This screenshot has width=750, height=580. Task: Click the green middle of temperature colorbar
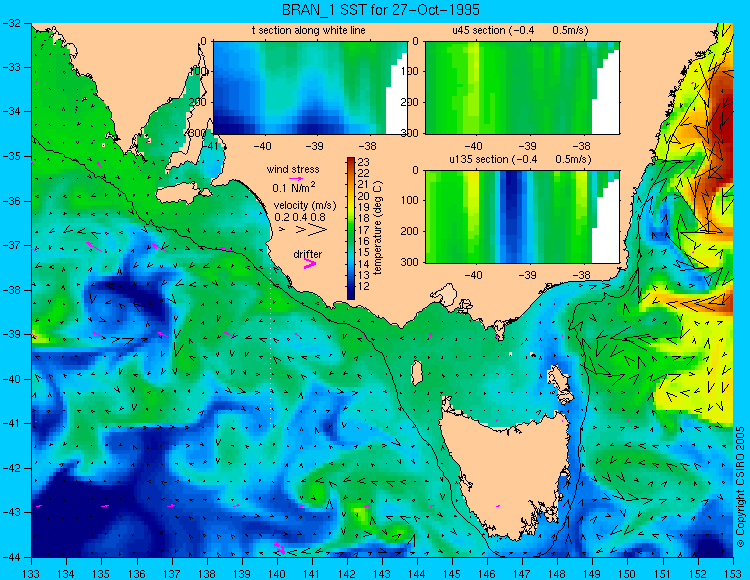coord(351,229)
